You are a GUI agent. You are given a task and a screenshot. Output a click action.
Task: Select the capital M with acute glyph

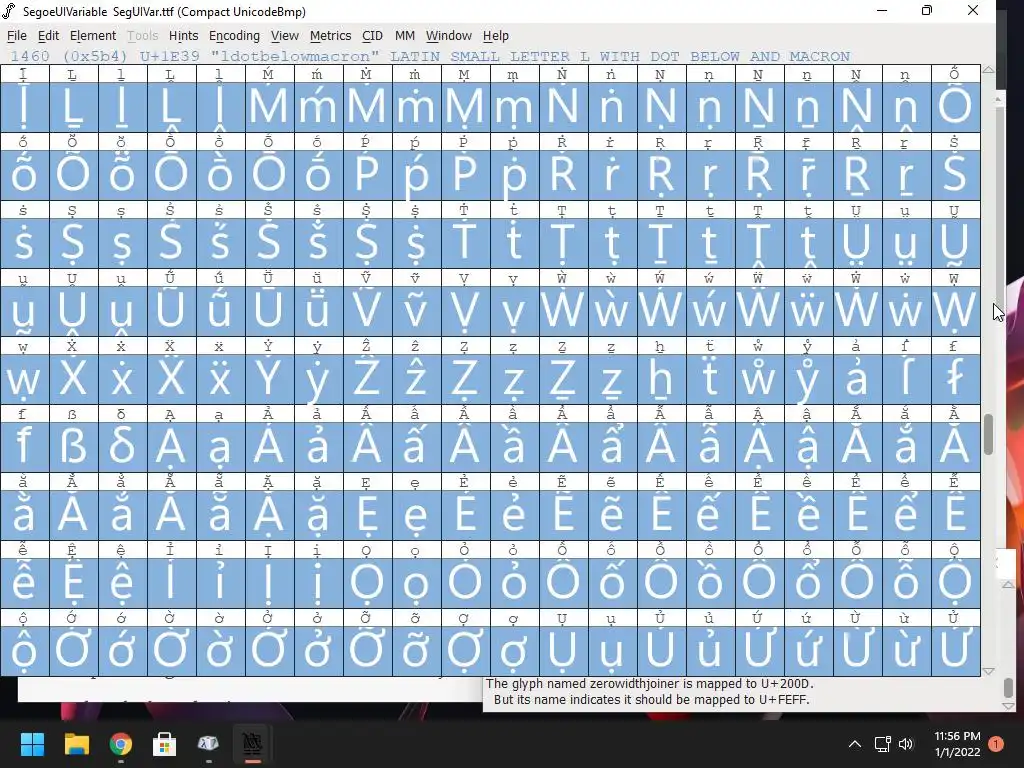pyautogui.click(x=268, y=106)
